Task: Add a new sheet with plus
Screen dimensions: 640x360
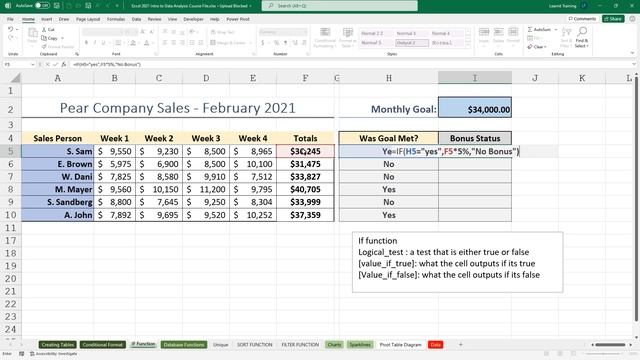Action: pos(460,345)
